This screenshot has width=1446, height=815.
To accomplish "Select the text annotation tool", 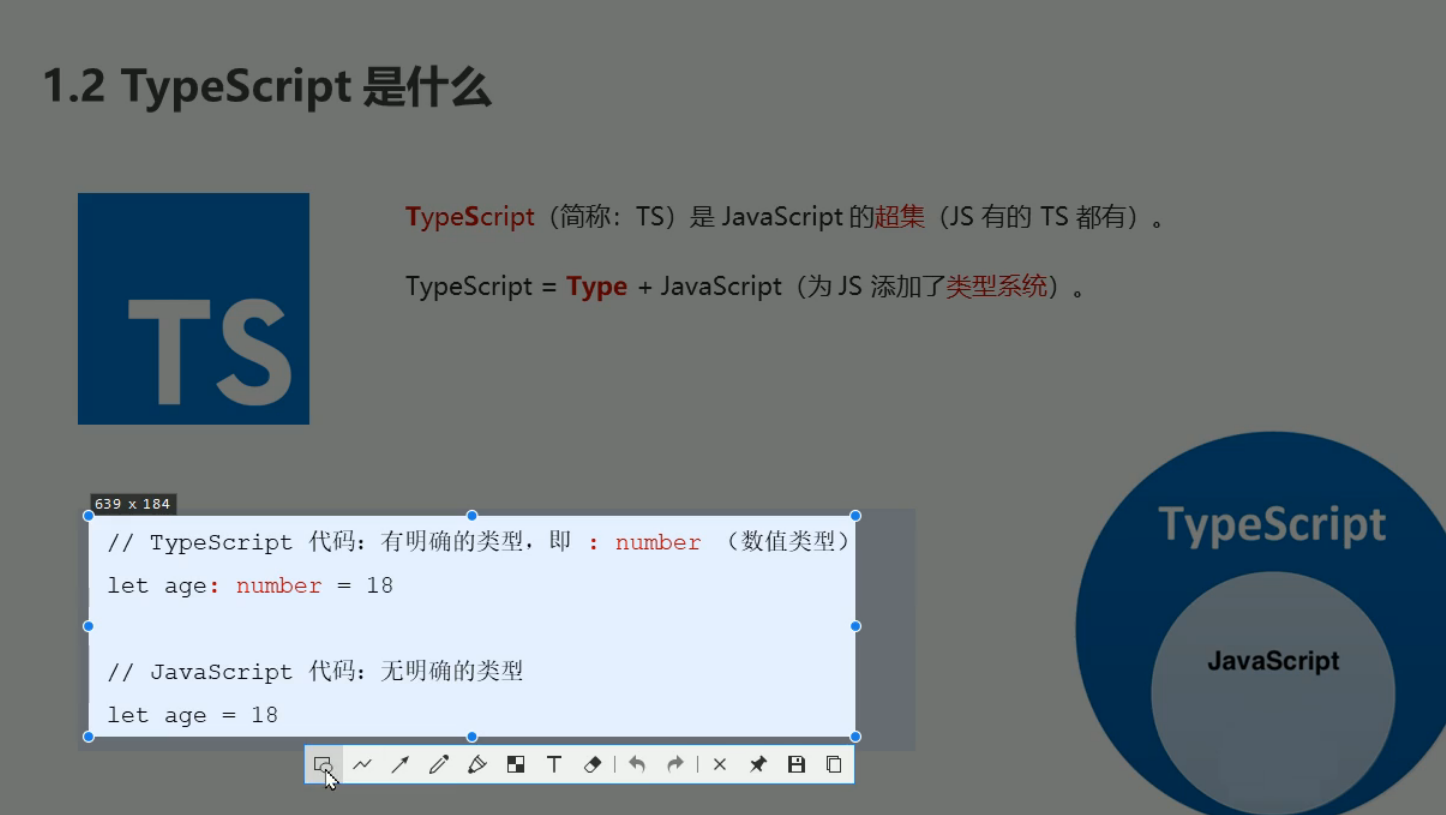I will (x=554, y=765).
